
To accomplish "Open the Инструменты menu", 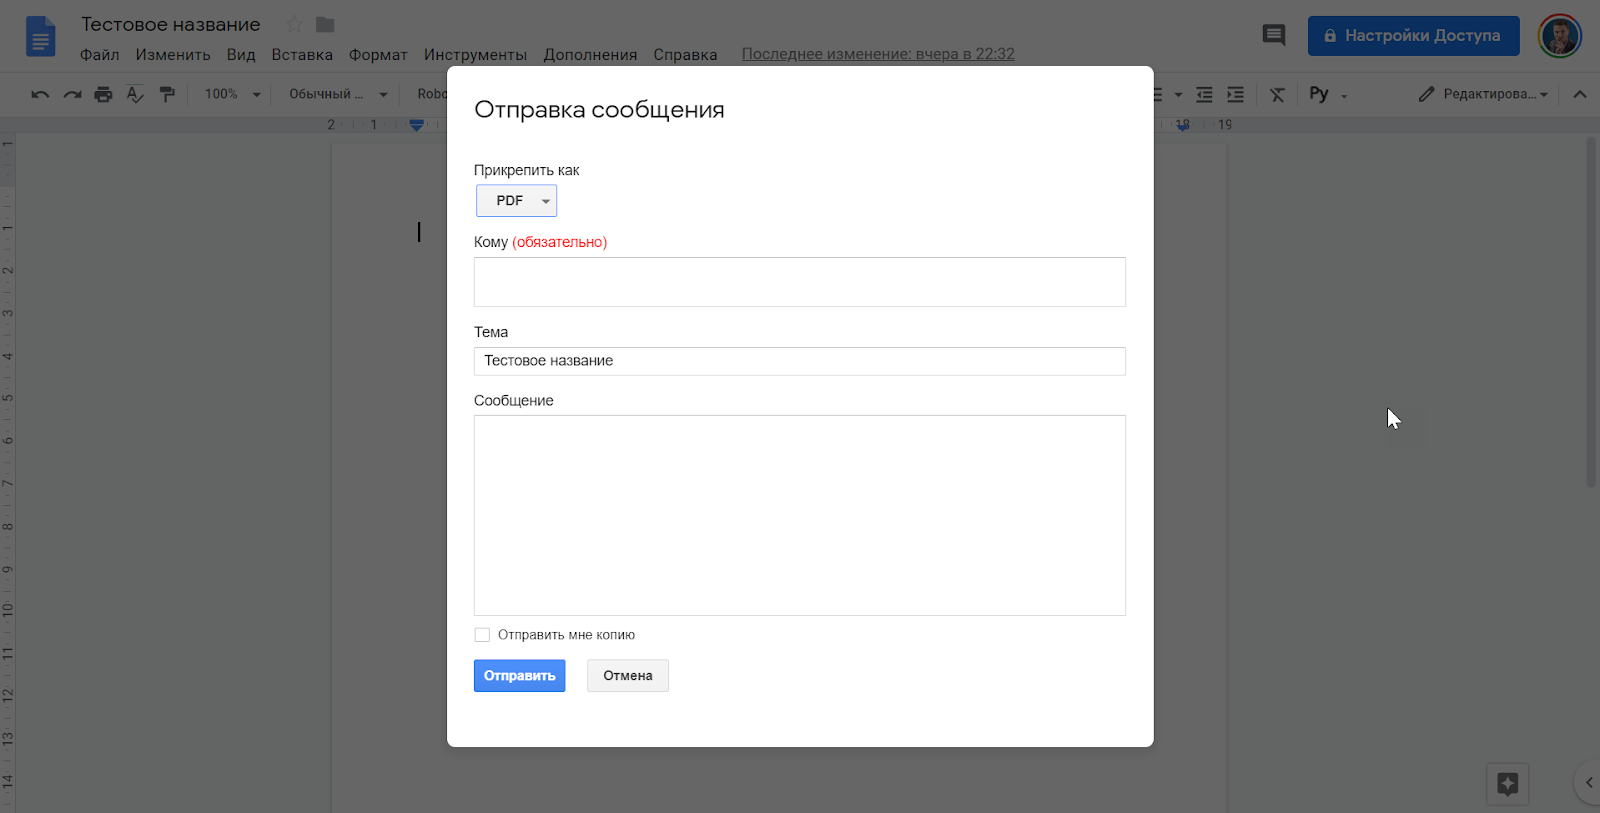I will [x=475, y=55].
